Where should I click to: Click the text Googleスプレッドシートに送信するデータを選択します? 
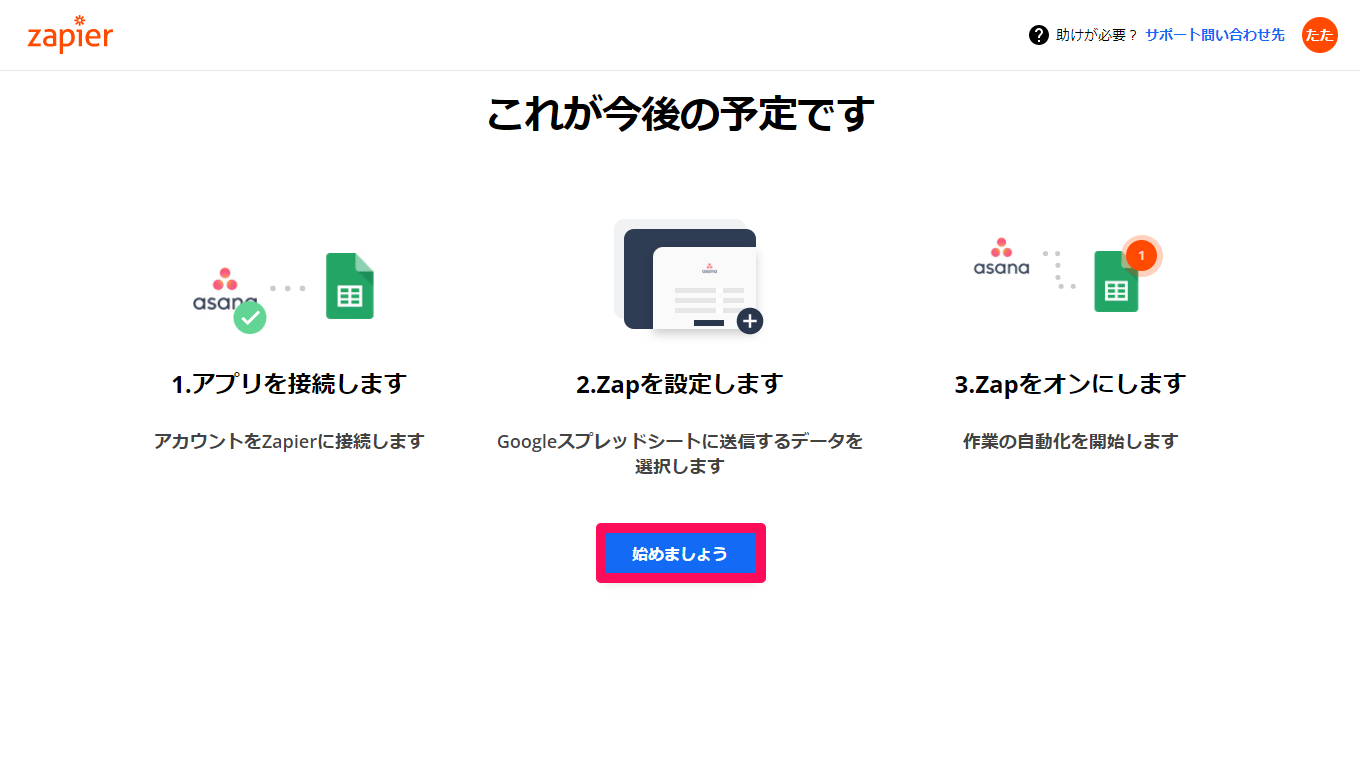(680, 453)
